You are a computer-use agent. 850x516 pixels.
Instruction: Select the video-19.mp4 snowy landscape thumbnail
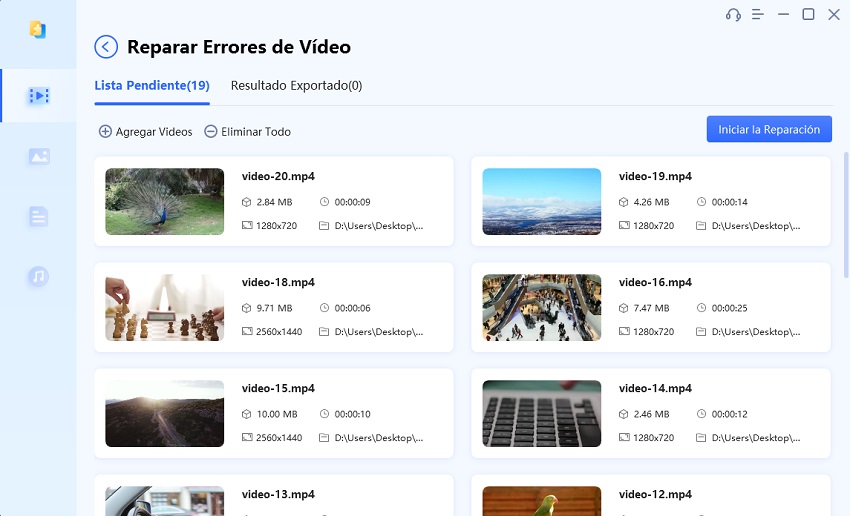click(x=542, y=201)
